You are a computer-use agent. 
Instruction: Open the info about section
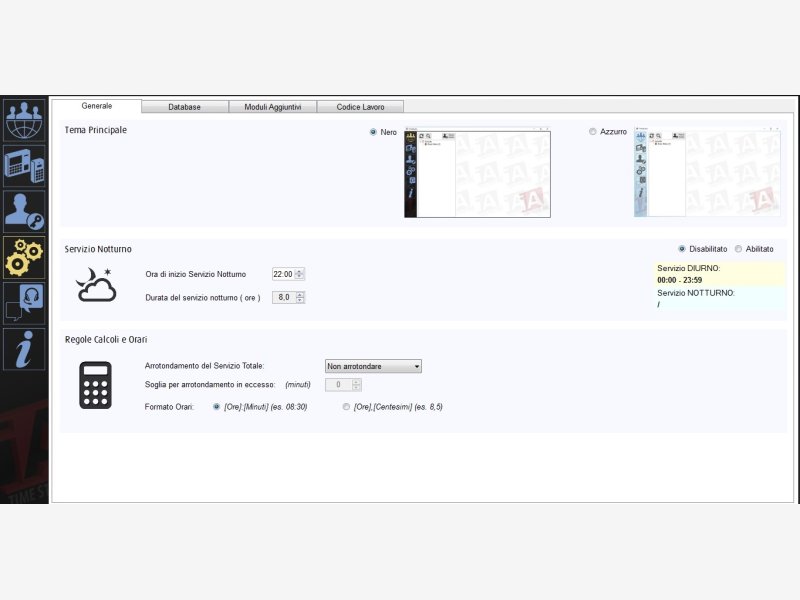click(x=24, y=348)
